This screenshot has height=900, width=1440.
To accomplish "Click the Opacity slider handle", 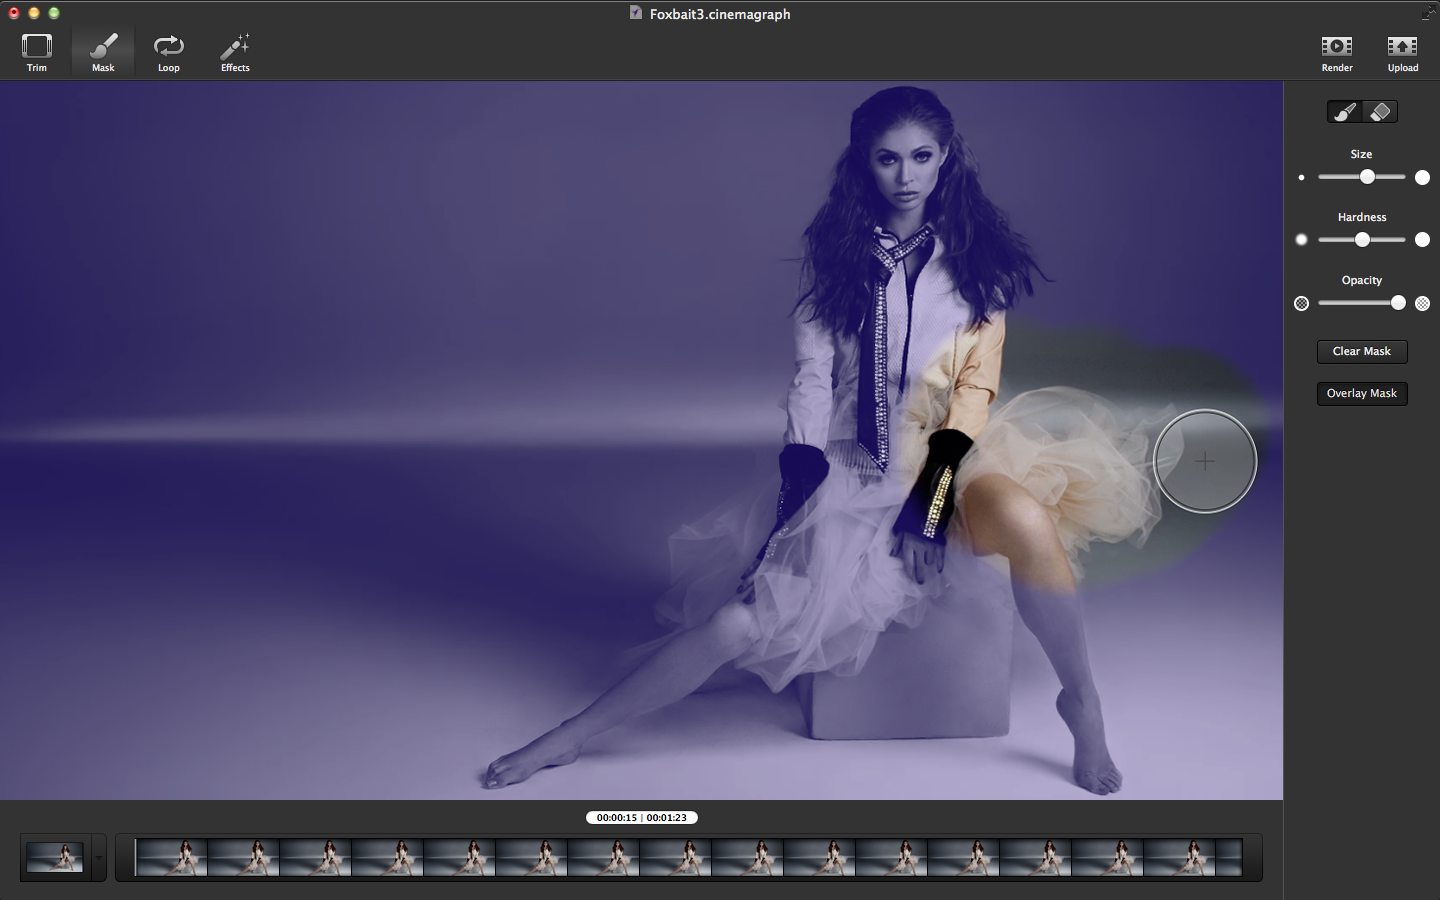I will (1398, 303).
